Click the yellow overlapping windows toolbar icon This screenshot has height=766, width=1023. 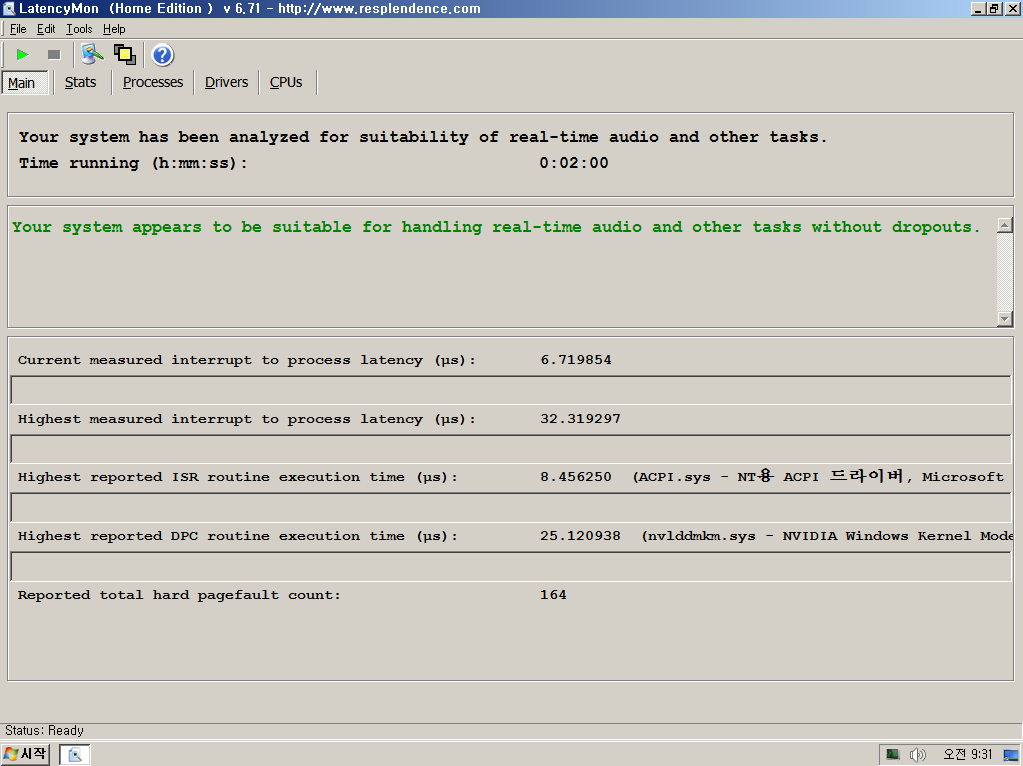click(x=125, y=55)
